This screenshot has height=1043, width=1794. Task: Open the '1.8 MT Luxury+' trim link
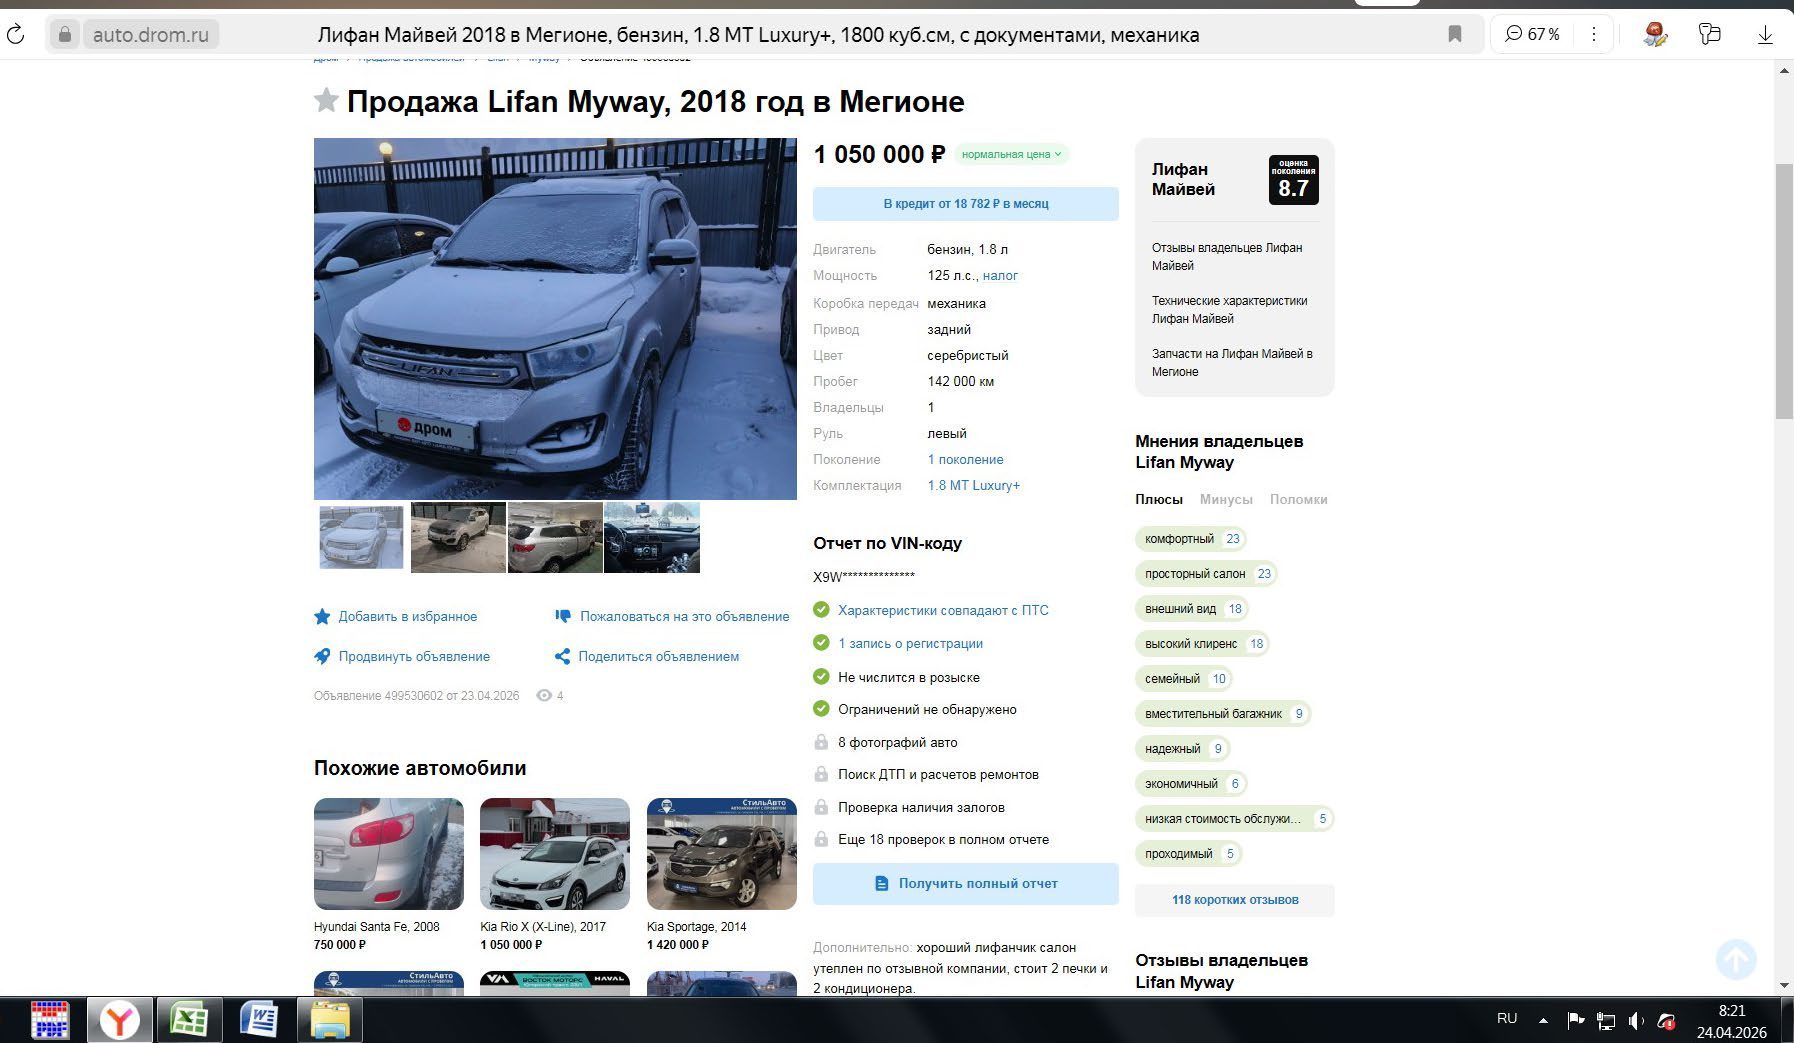(x=973, y=486)
